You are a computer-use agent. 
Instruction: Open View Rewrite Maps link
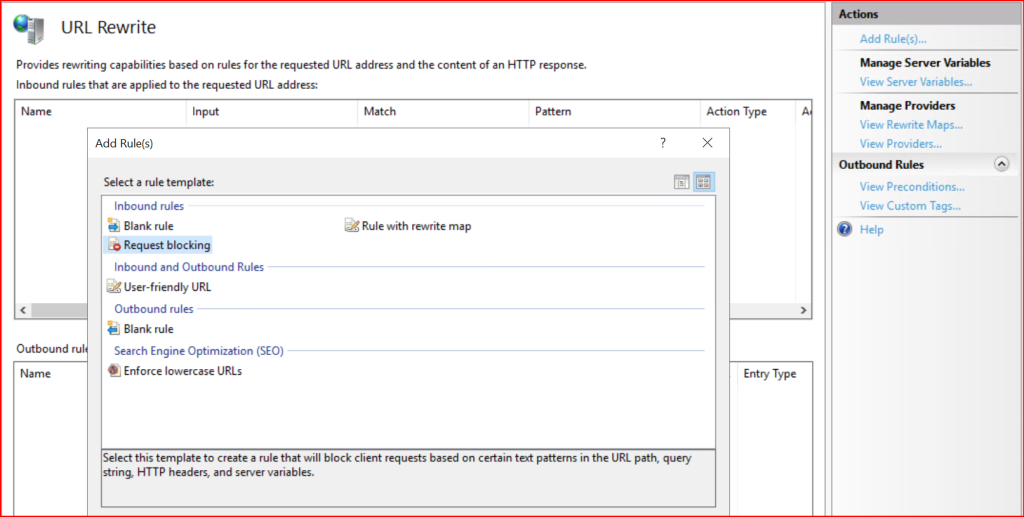click(911, 125)
